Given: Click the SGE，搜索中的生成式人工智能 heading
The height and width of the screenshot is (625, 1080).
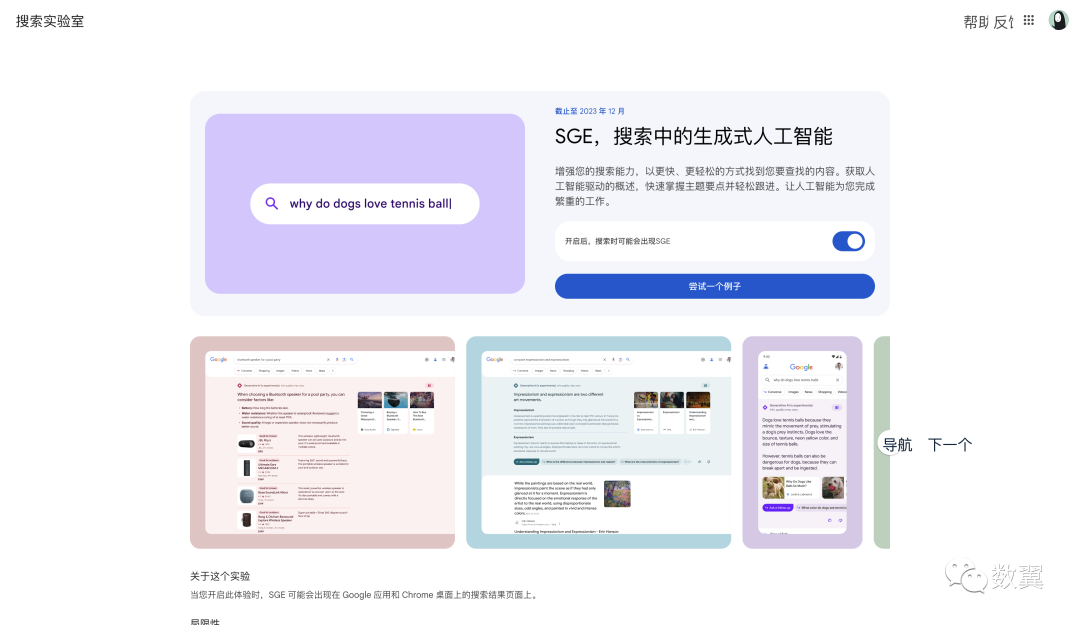Looking at the screenshot, I should click(x=694, y=136).
